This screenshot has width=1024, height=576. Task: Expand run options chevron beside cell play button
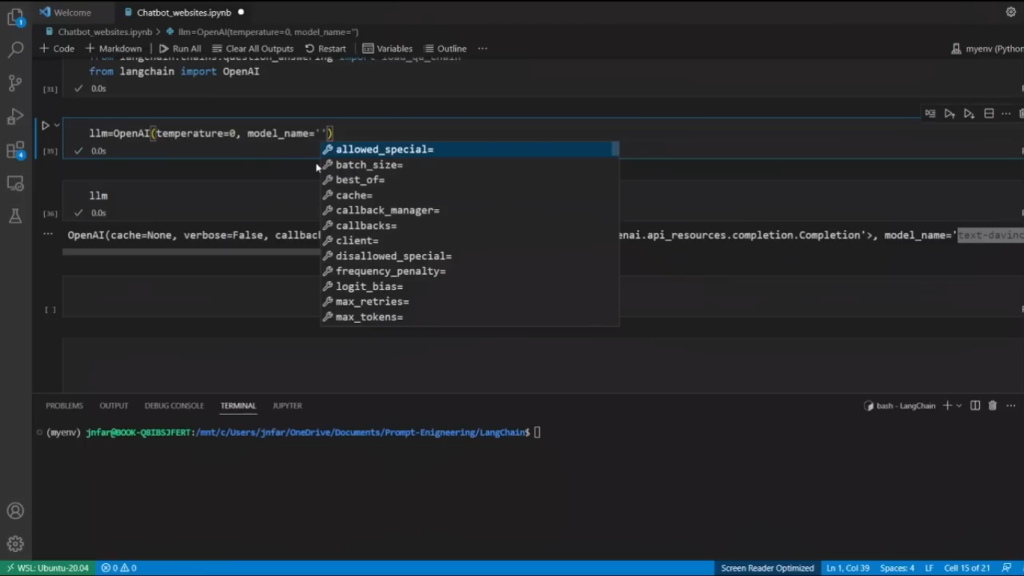coord(57,126)
